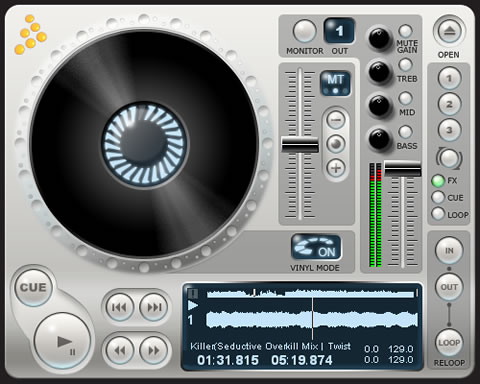Toggle Vinyl Mode ON button
This screenshot has width=480, height=384.
pyautogui.click(x=316, y=248)
